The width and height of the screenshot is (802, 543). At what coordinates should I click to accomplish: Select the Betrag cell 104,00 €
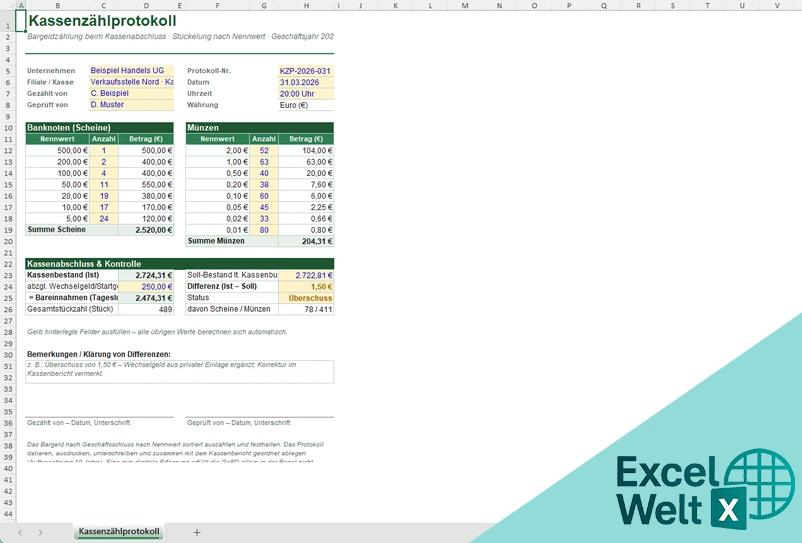[306, 150]
